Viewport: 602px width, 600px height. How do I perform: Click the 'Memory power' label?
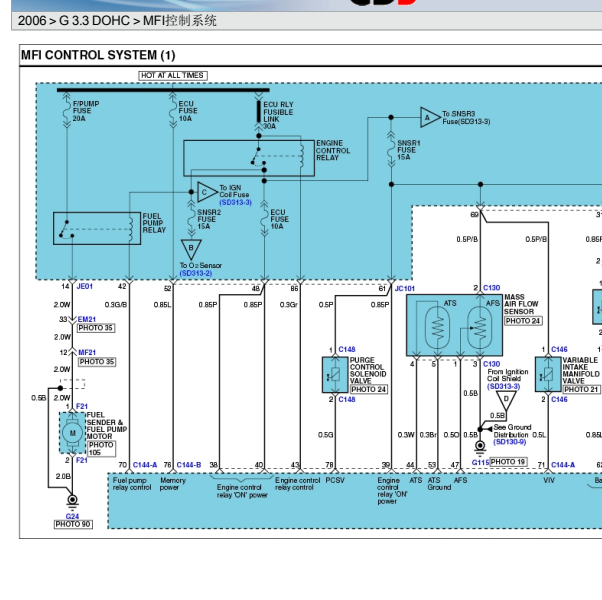pyautogui.click(x=173, y=484)
